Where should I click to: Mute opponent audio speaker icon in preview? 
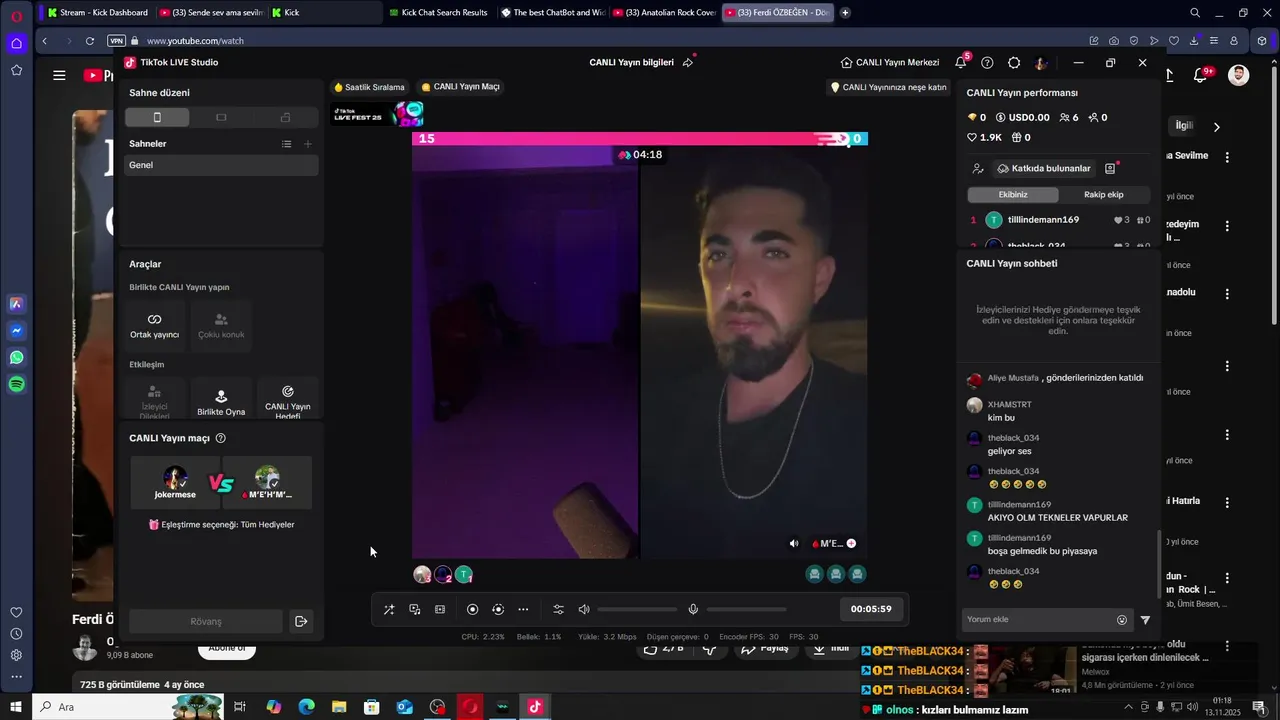click(794, 544)
